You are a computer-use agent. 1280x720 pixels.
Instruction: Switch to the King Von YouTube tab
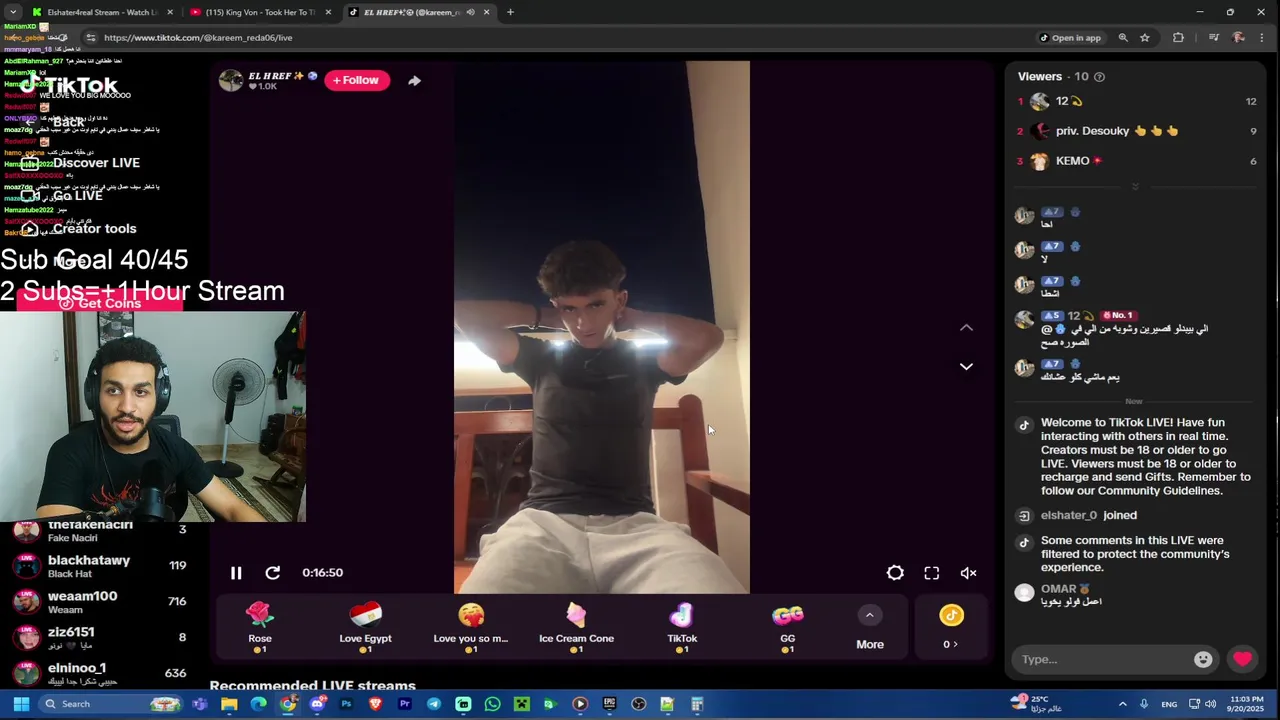[260, 12]
